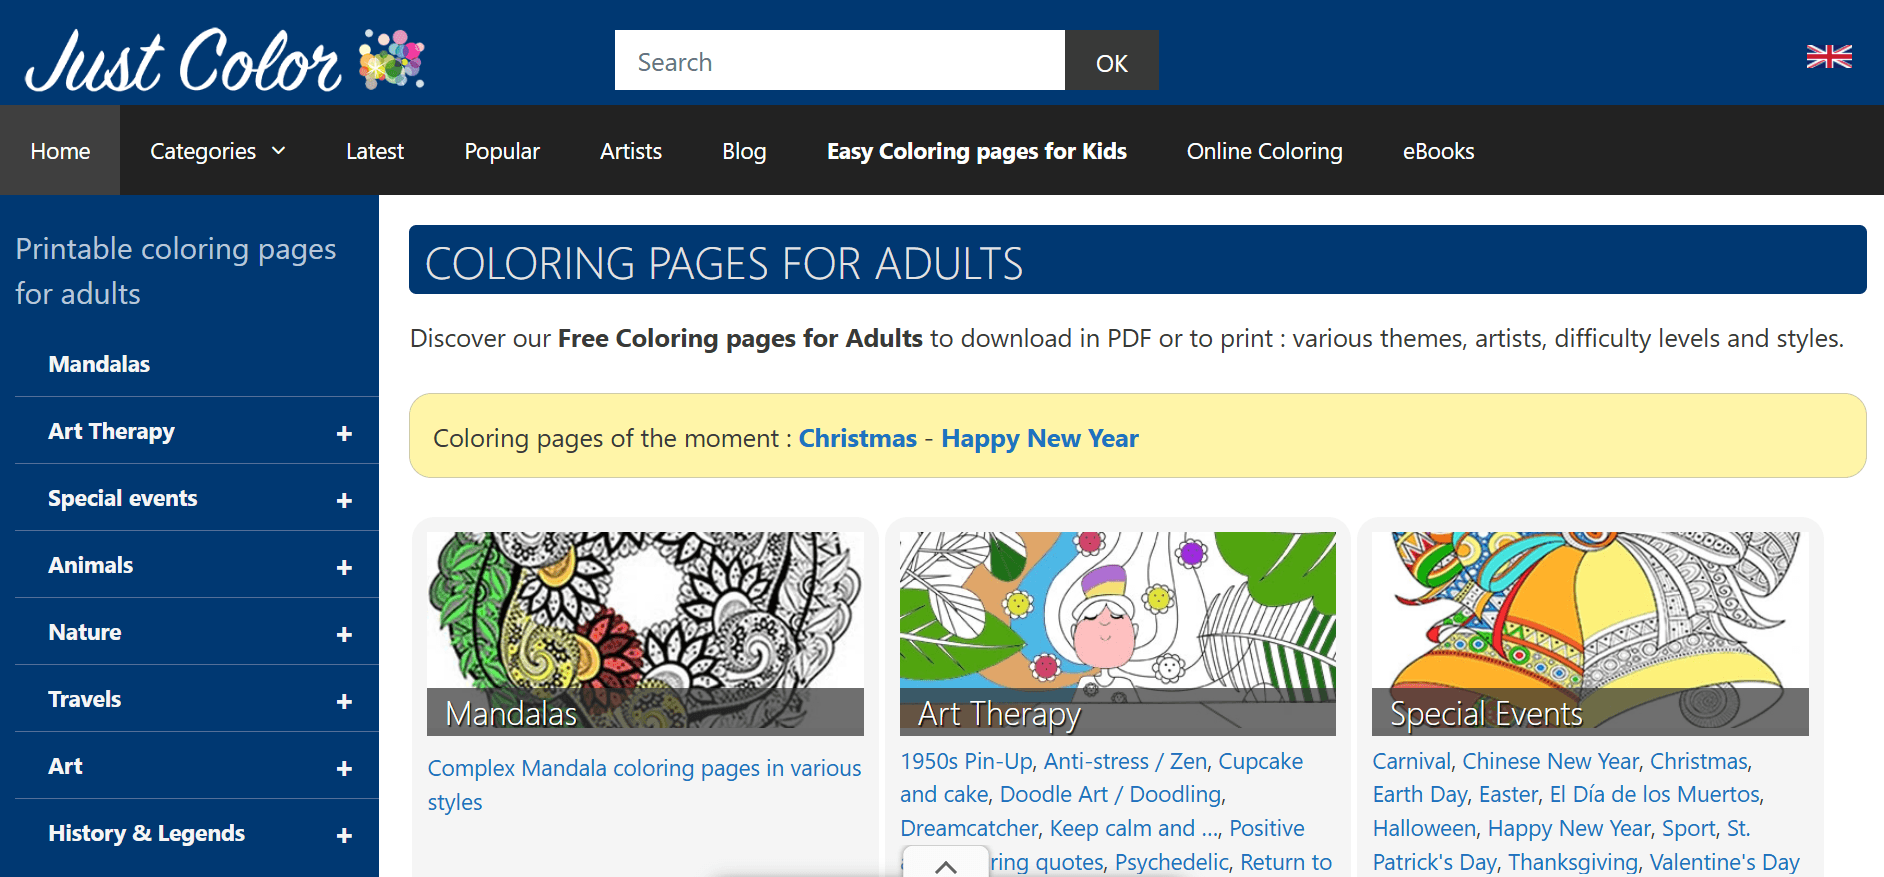
Task: Expand the Animals sidebar category
Action: pos(344,565)
